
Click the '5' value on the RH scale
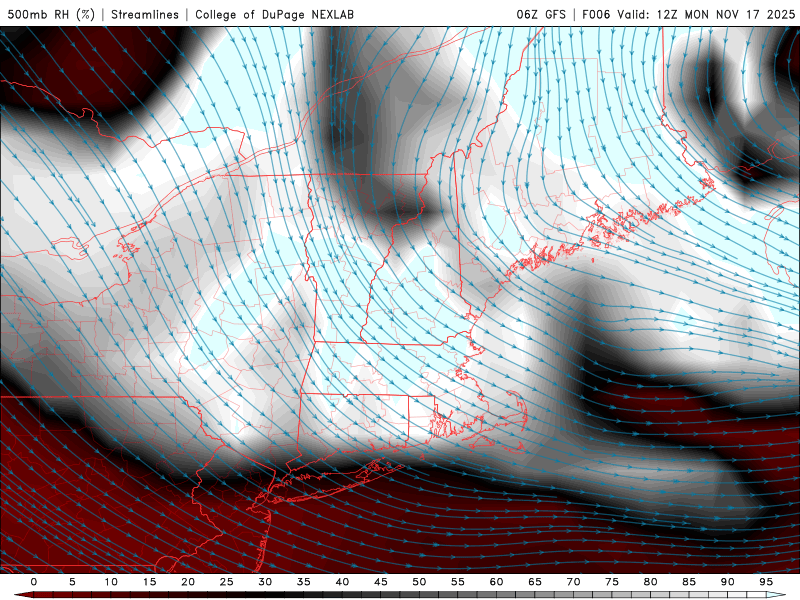(x=72, y=582)
